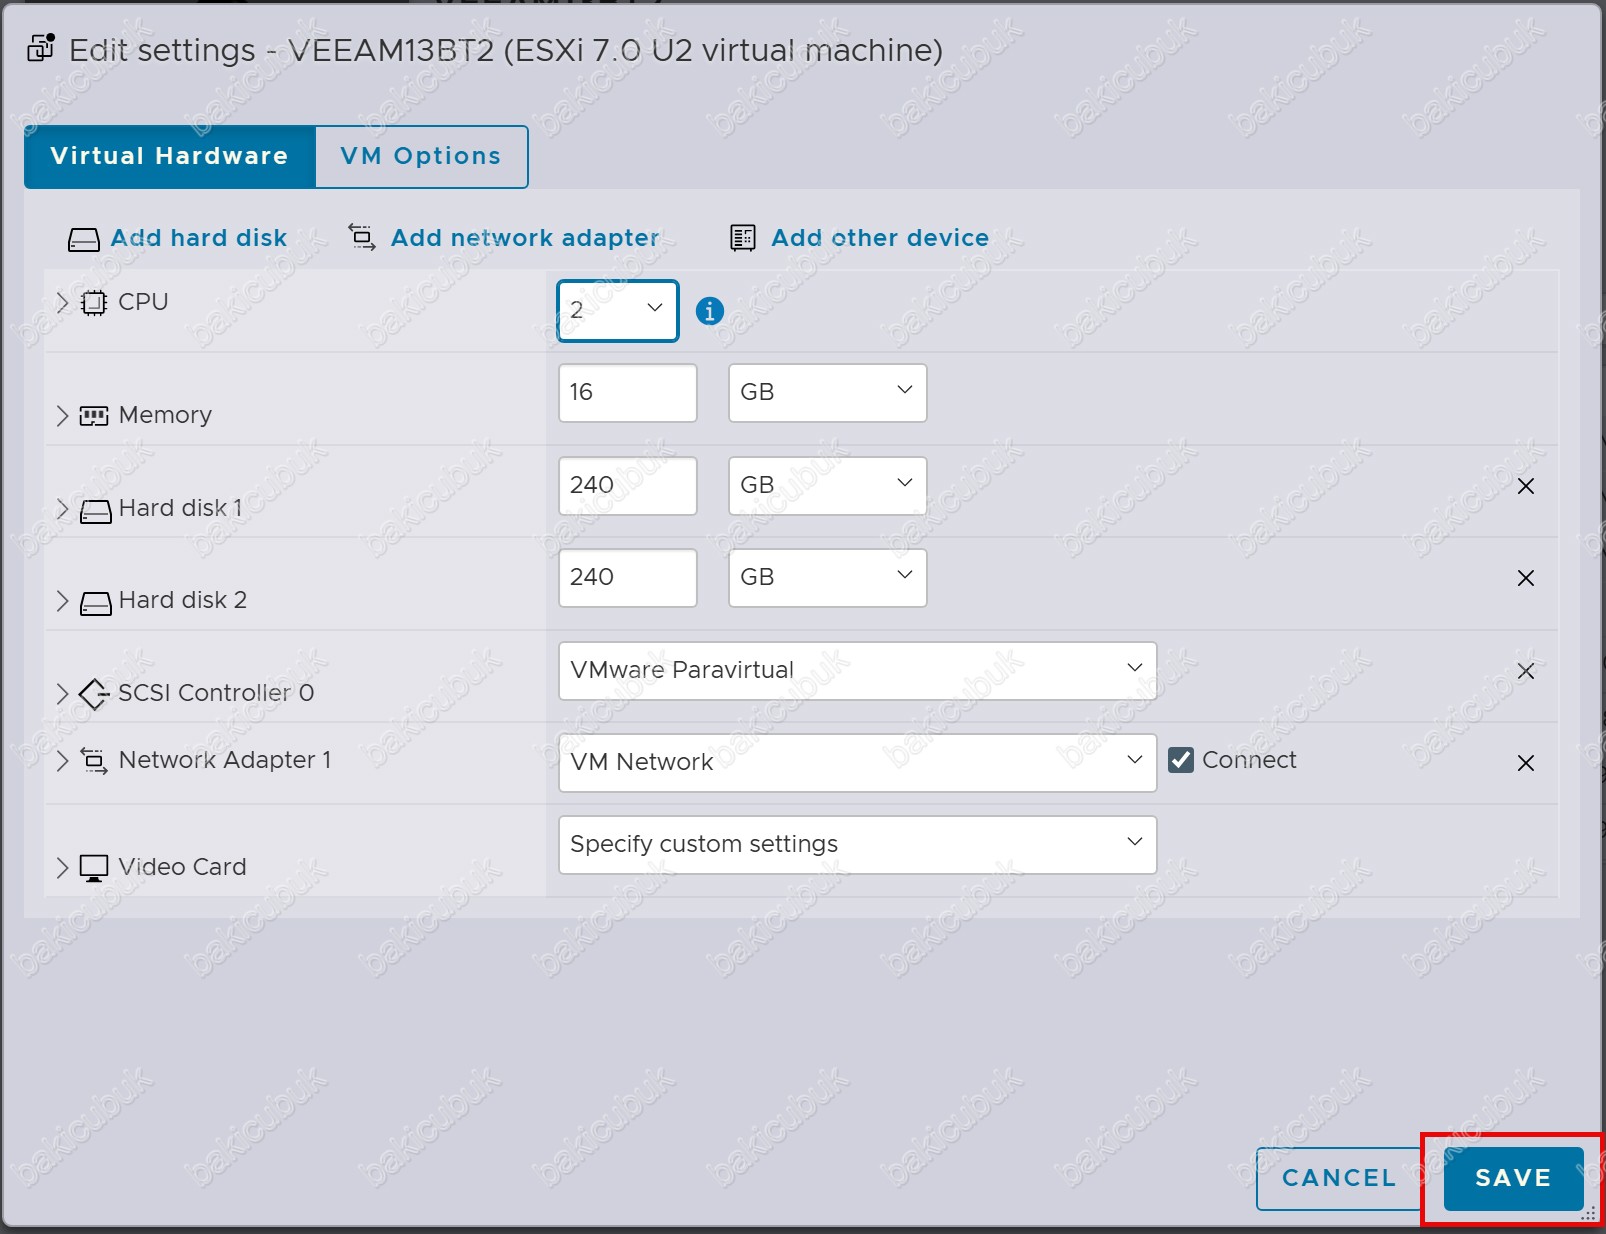Viewport: 1606px width, 1234px height.
Task: Click the Video Card monitor icon
Action: click(94, 868)
